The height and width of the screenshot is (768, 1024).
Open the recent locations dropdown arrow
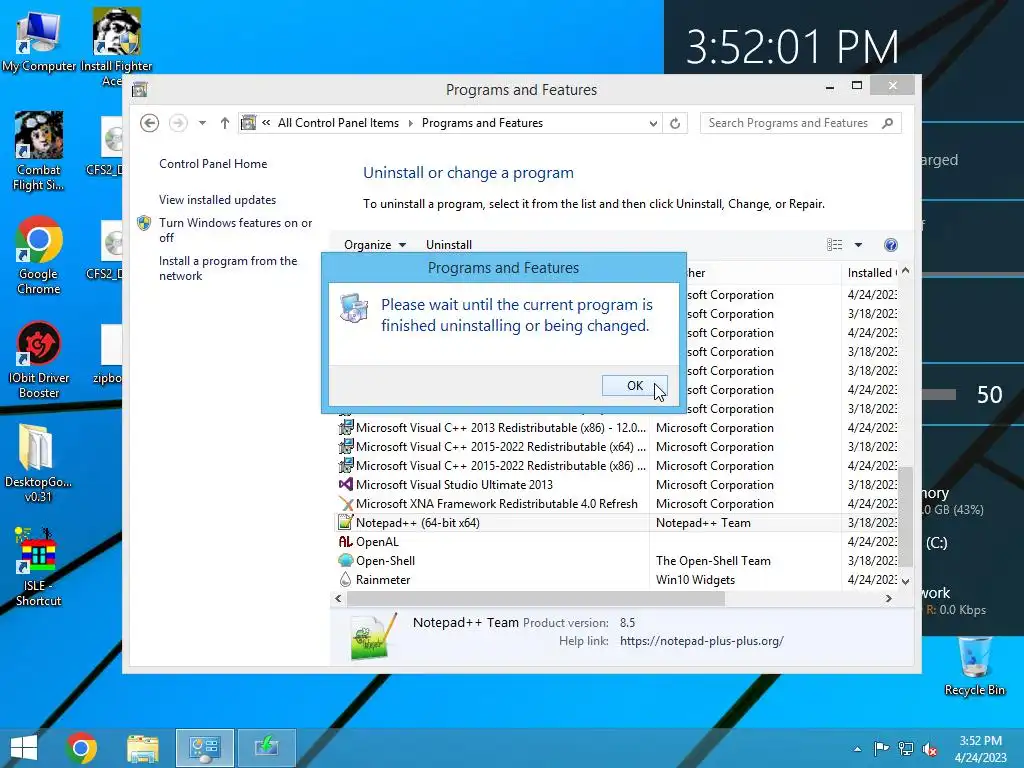point(202,123)
